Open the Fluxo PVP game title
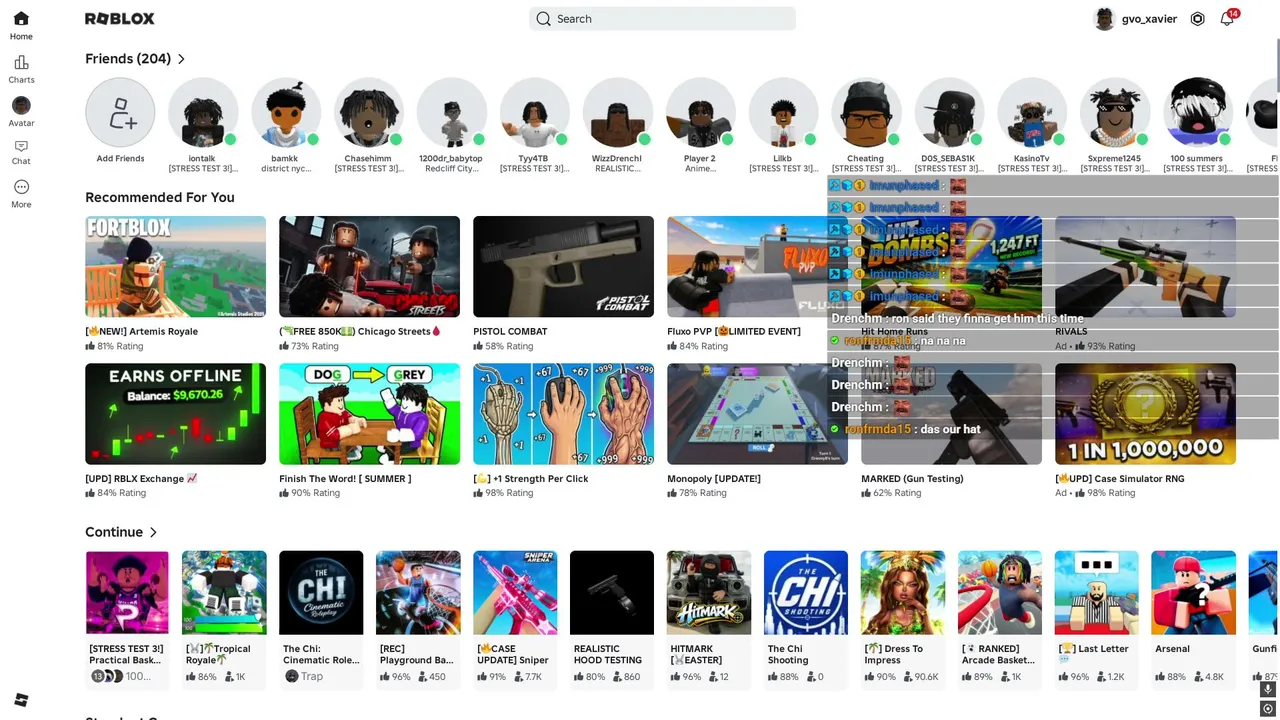This screenshot has height=720, width=1280. click(734, 332)
